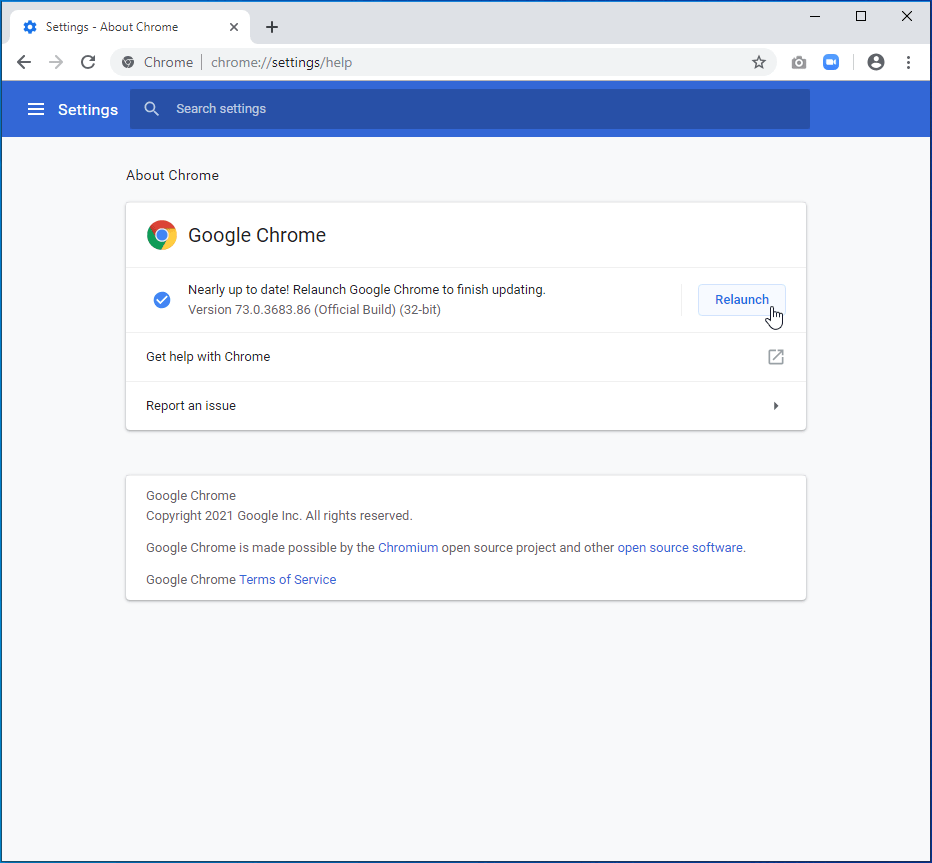Image resolution: width=932 pixels, height=863 pixels.
Task: Click the profile avatar icon
Action: [x=875, y=62]
